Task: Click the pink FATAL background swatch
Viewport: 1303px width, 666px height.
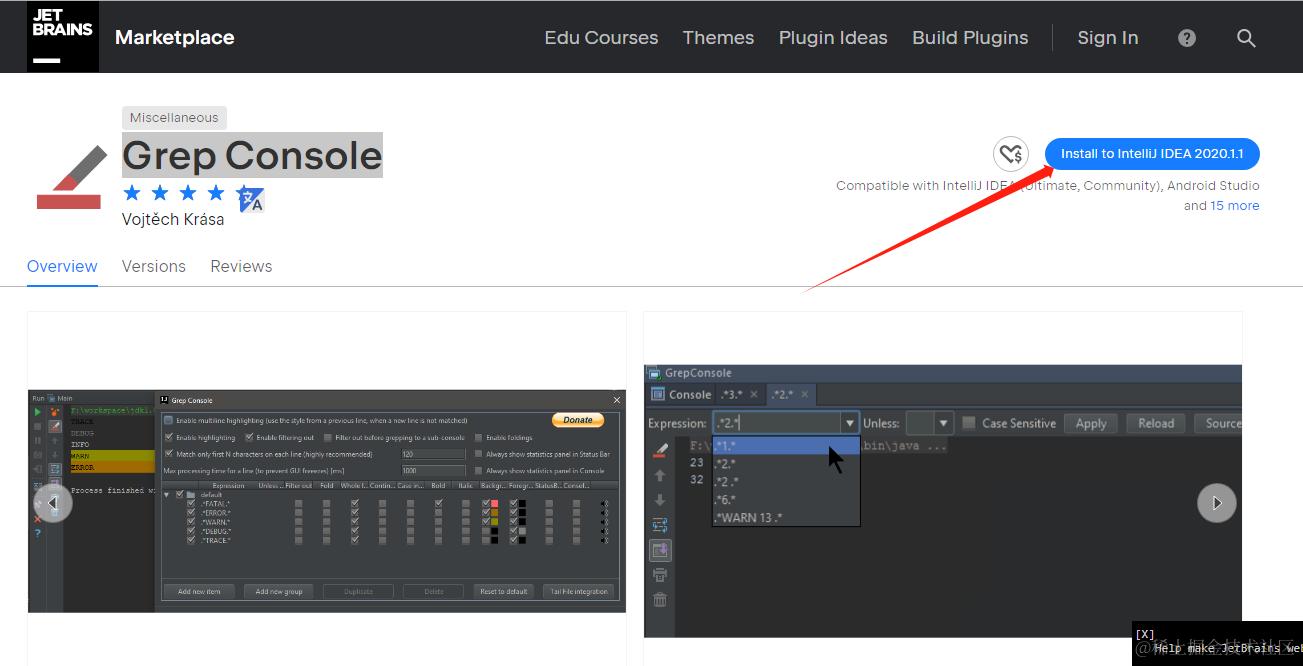Action: 494,504
